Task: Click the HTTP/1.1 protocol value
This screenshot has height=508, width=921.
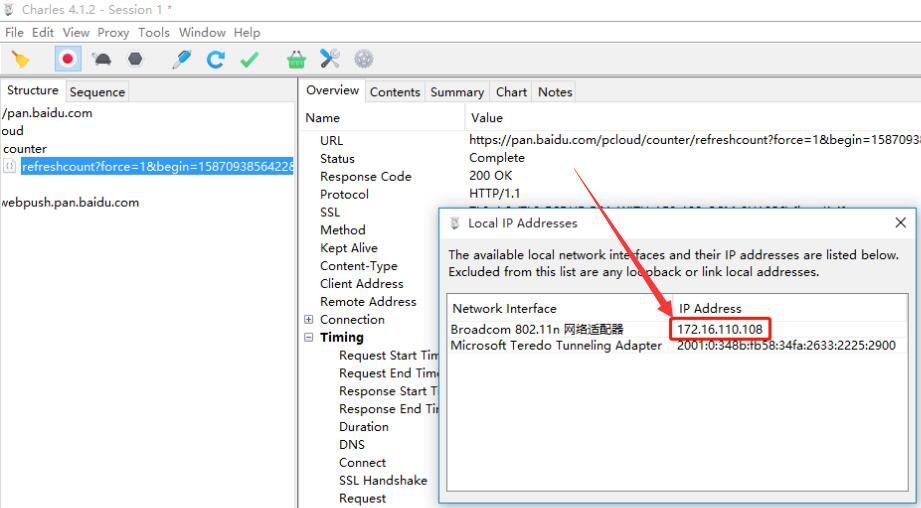Action: point(495,193)
